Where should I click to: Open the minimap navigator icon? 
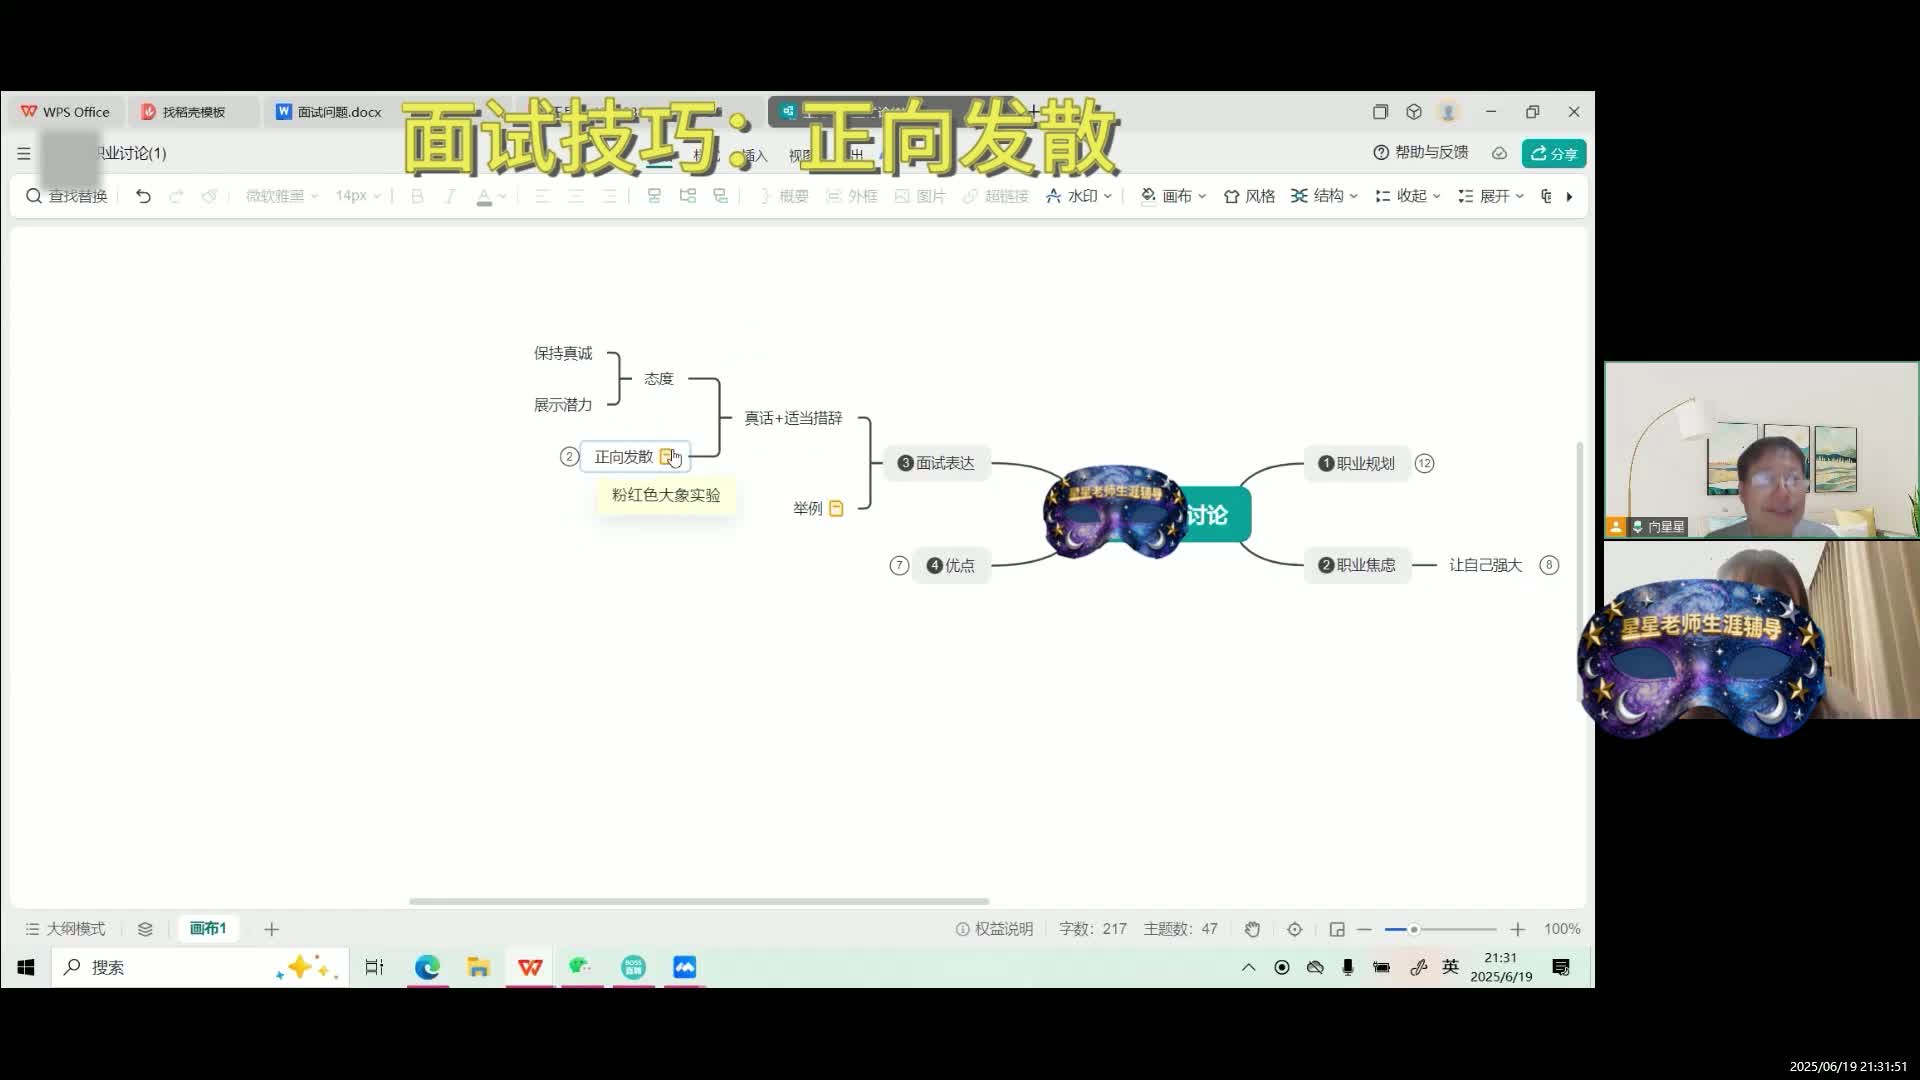coord(1337,929)
